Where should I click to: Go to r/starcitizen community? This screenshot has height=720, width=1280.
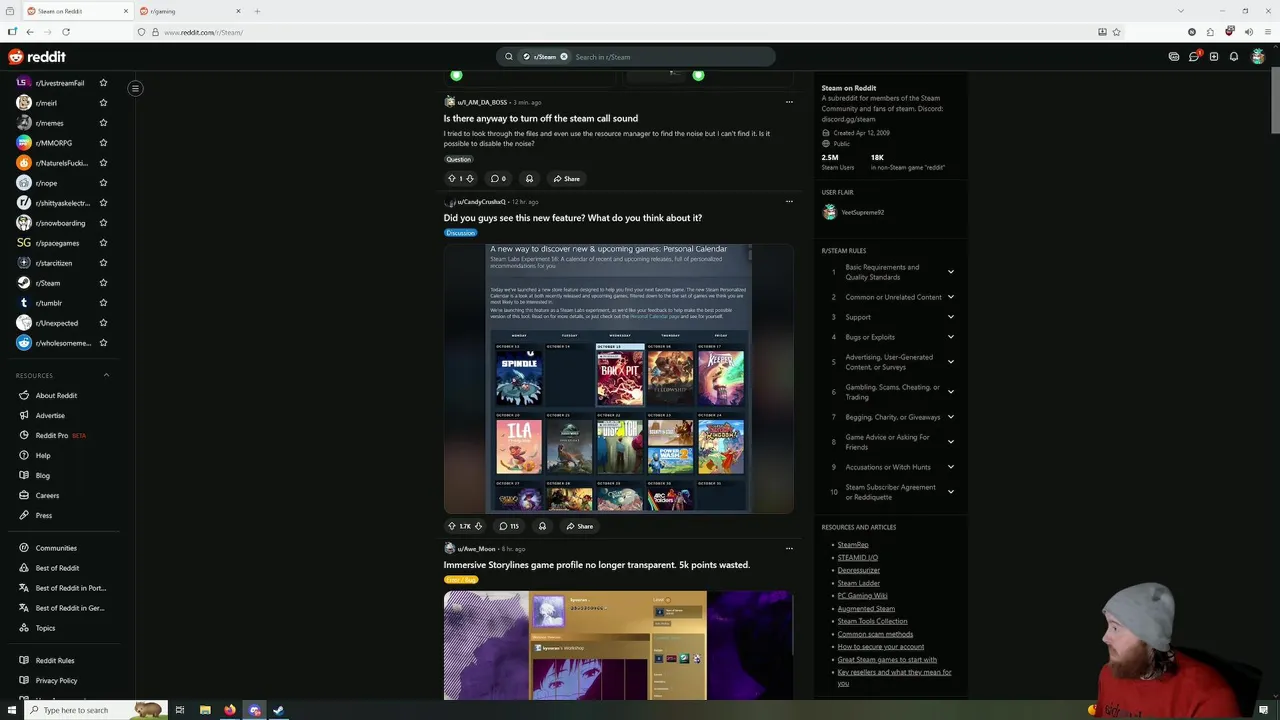click(54, 263)
